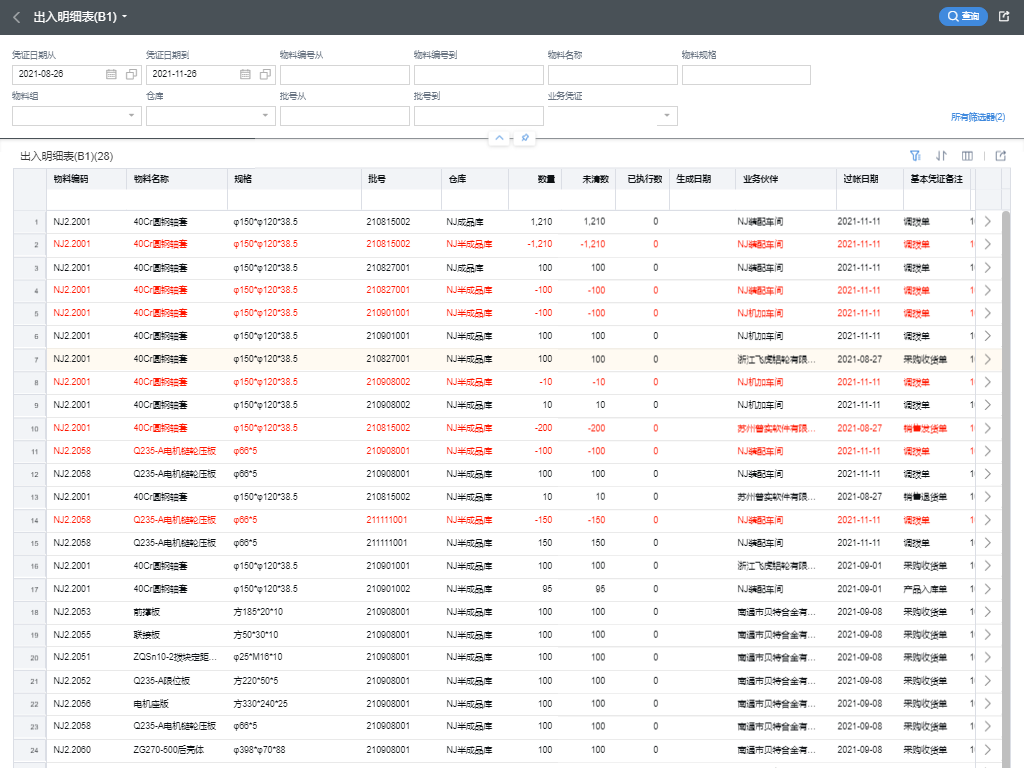Go back using the left arrow icon
This screenshot has width=1024, height=768.
pos(17,17)
